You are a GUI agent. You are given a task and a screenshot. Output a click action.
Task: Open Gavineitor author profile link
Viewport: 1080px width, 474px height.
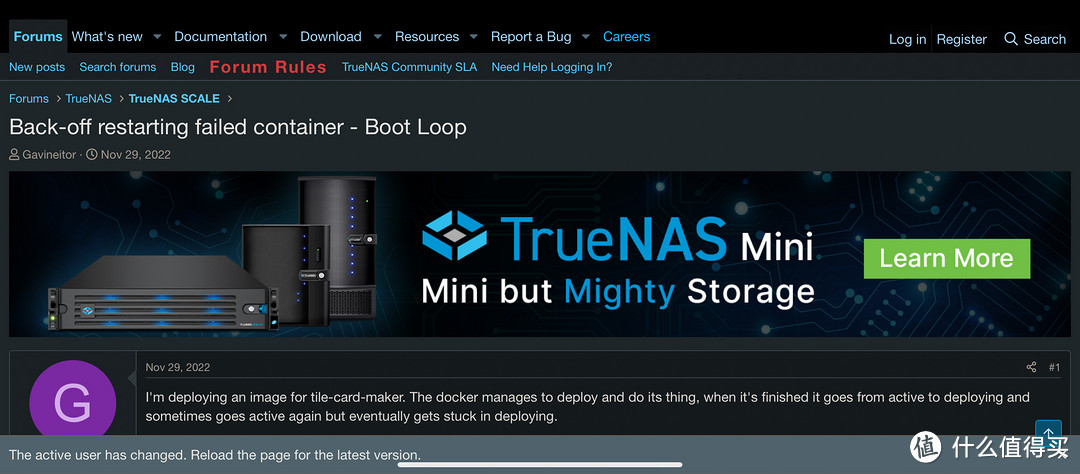(x=49, y=154)
